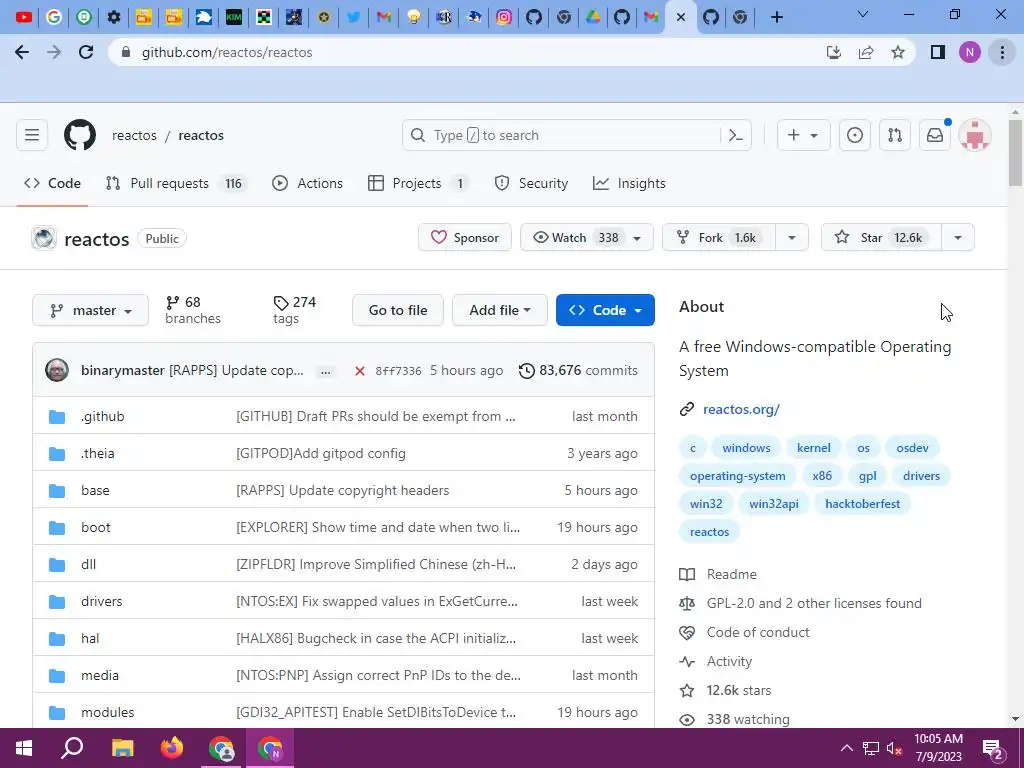Screen dimensions: 1024x768
Task: Focus the Type / to search field
Action: (x=577, y=135)
